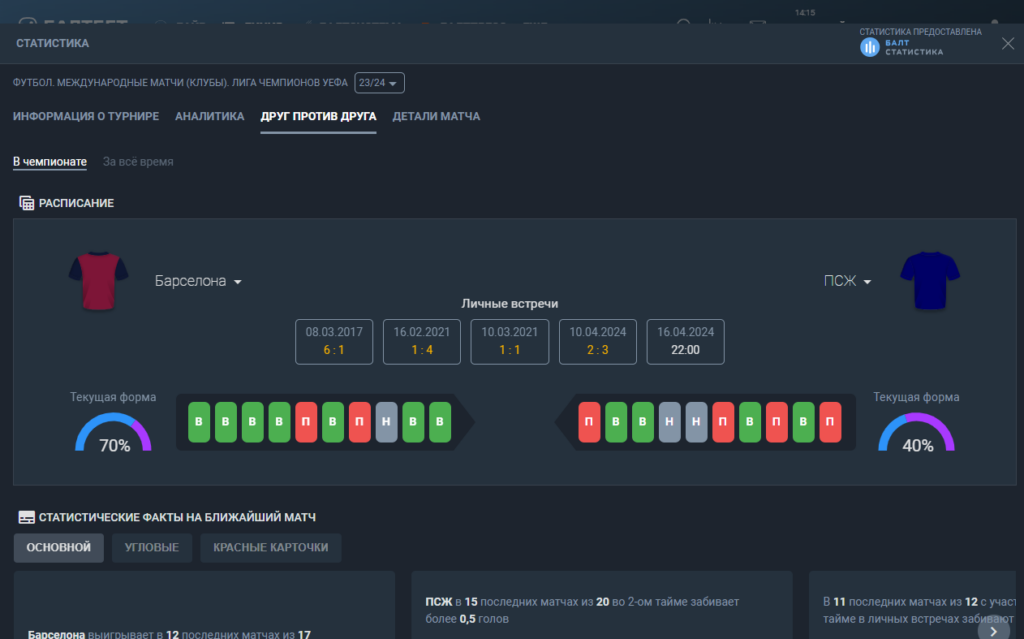The height and width of the screenshot is (639, 1024).
Task: Open the upcoming 16.04.2024 22:00 match
Action: (x=685, y=342)
